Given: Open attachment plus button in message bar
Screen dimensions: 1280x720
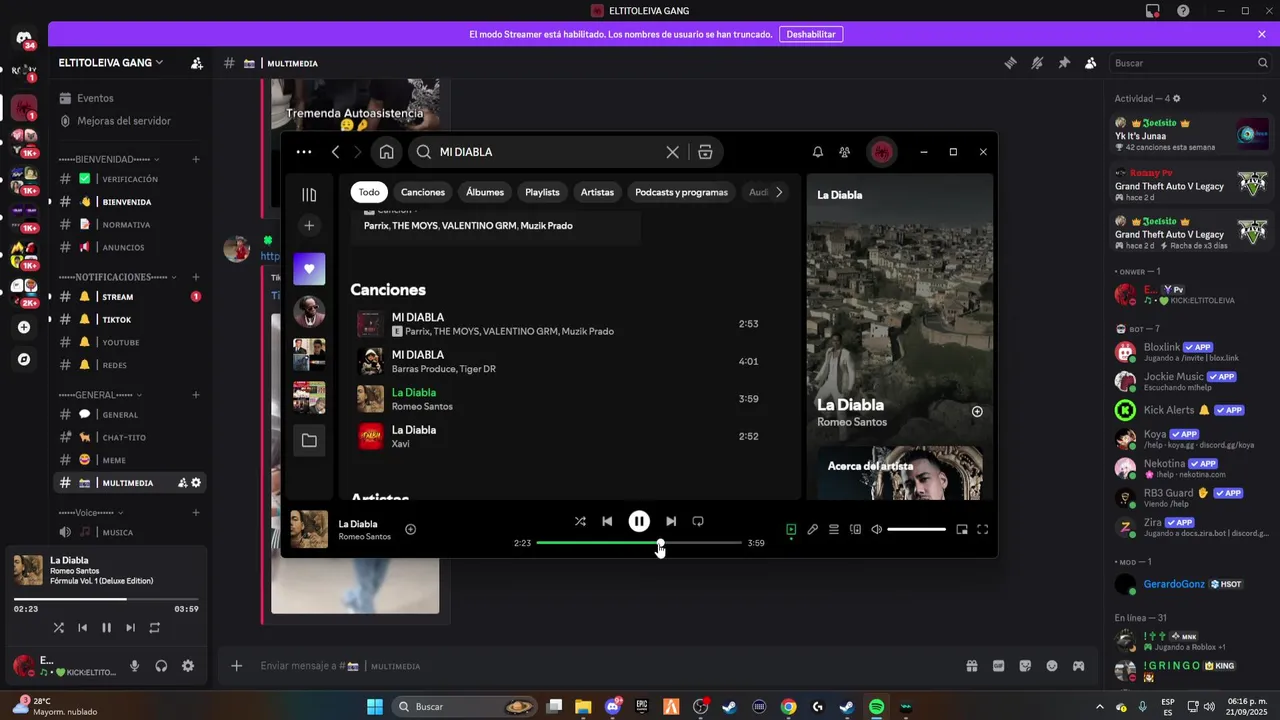Looking at the screenshot, I should (236, 666).
